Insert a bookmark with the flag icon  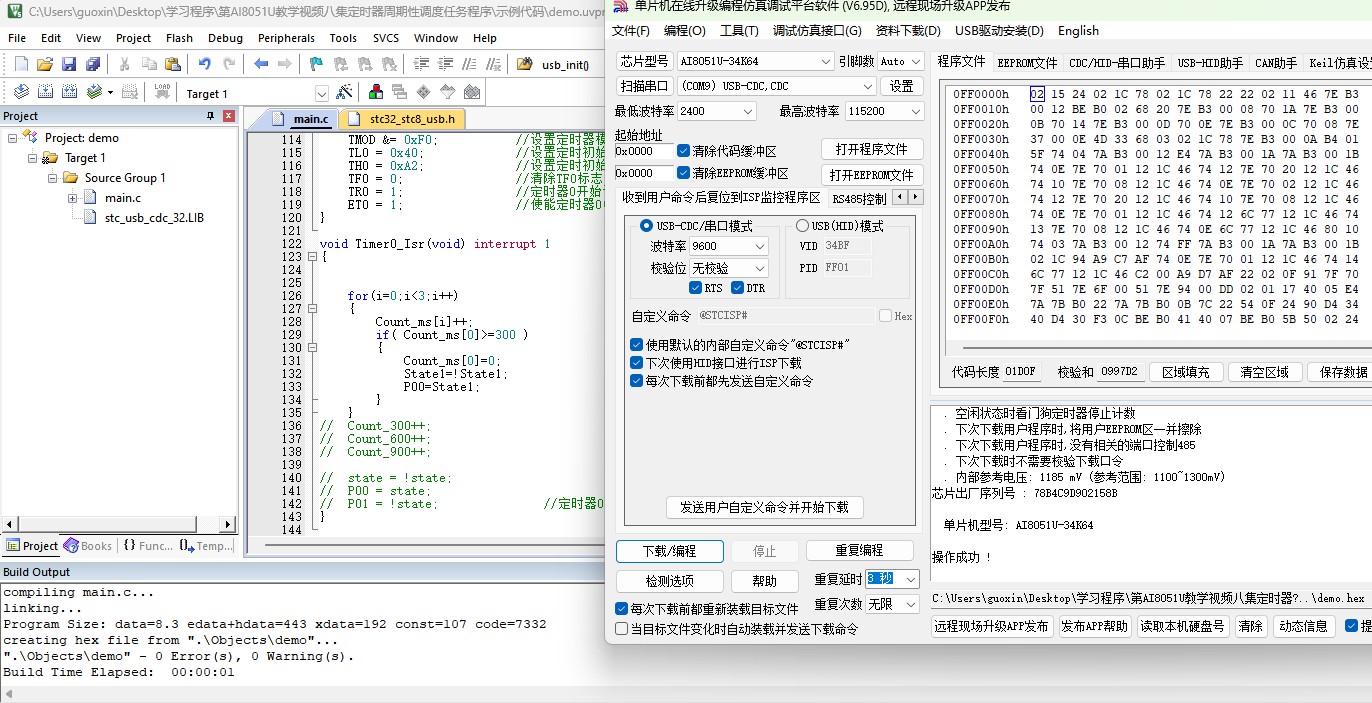pos(316,64)
